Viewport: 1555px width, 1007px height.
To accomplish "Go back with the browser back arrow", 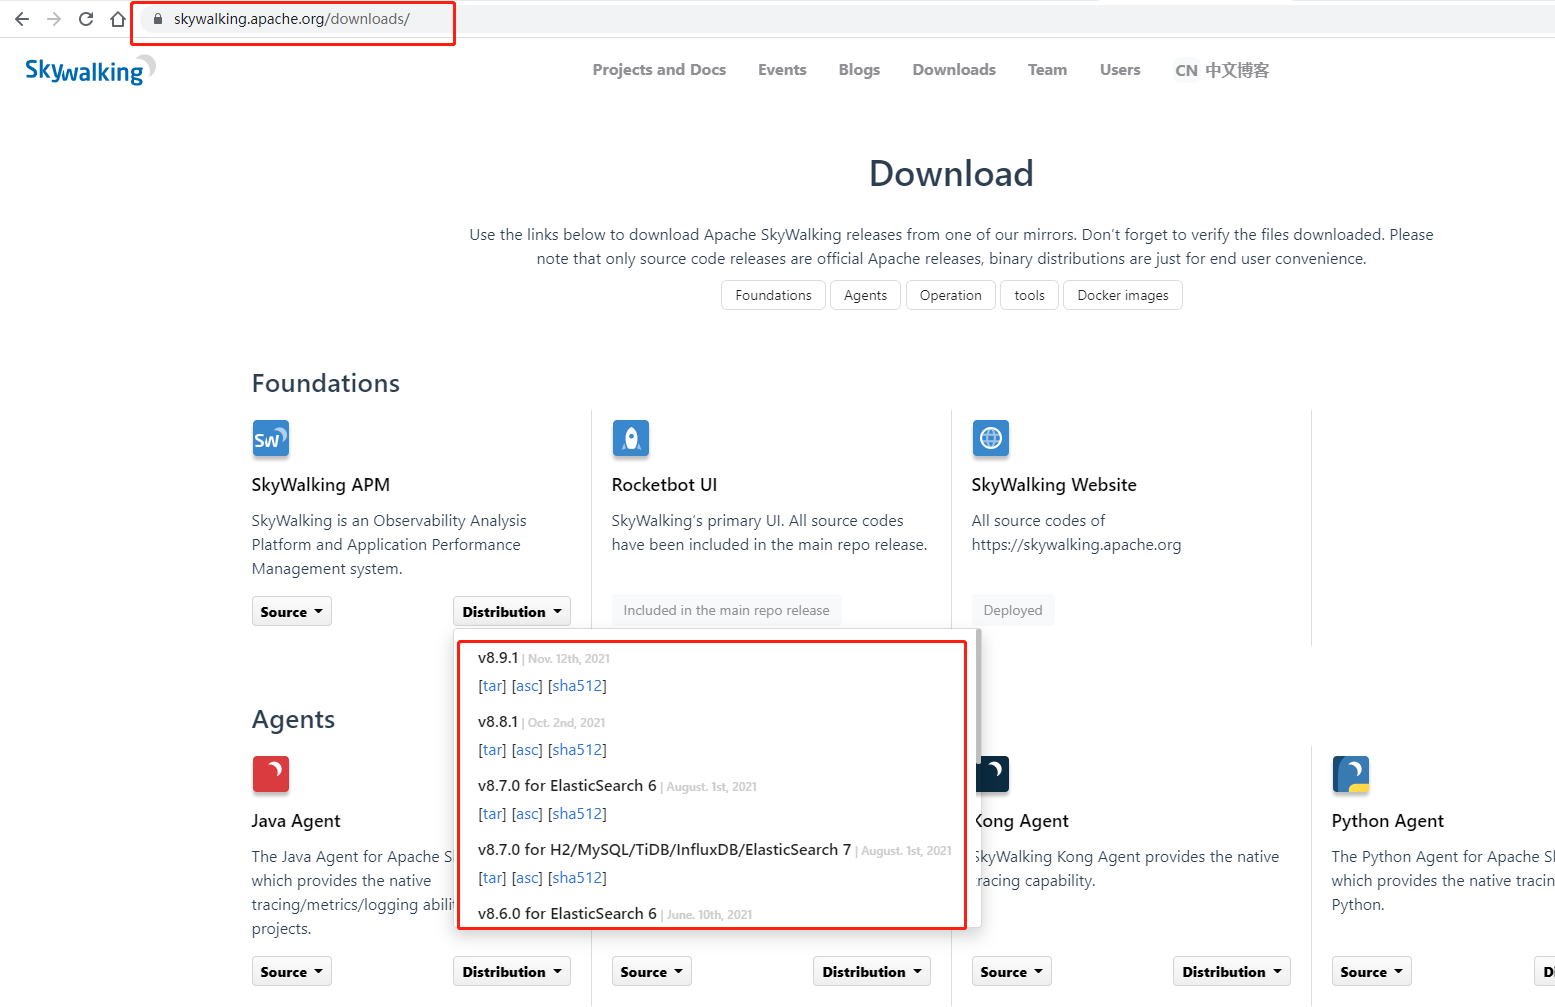I will pyautogui.click(x=22, y=19).
